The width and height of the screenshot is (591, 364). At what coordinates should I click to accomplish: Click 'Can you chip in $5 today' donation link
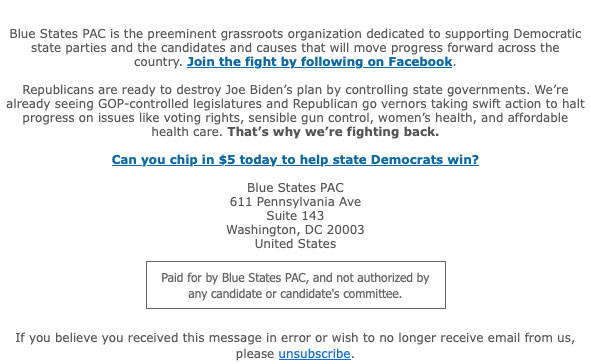tap(295, 160)
